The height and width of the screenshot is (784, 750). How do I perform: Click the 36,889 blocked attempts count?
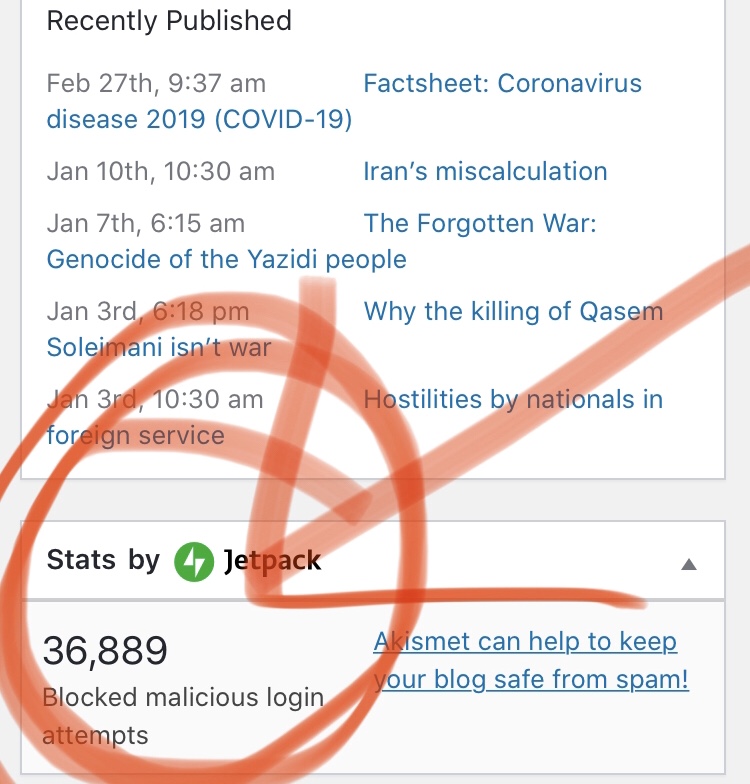[x=105, y=650]
